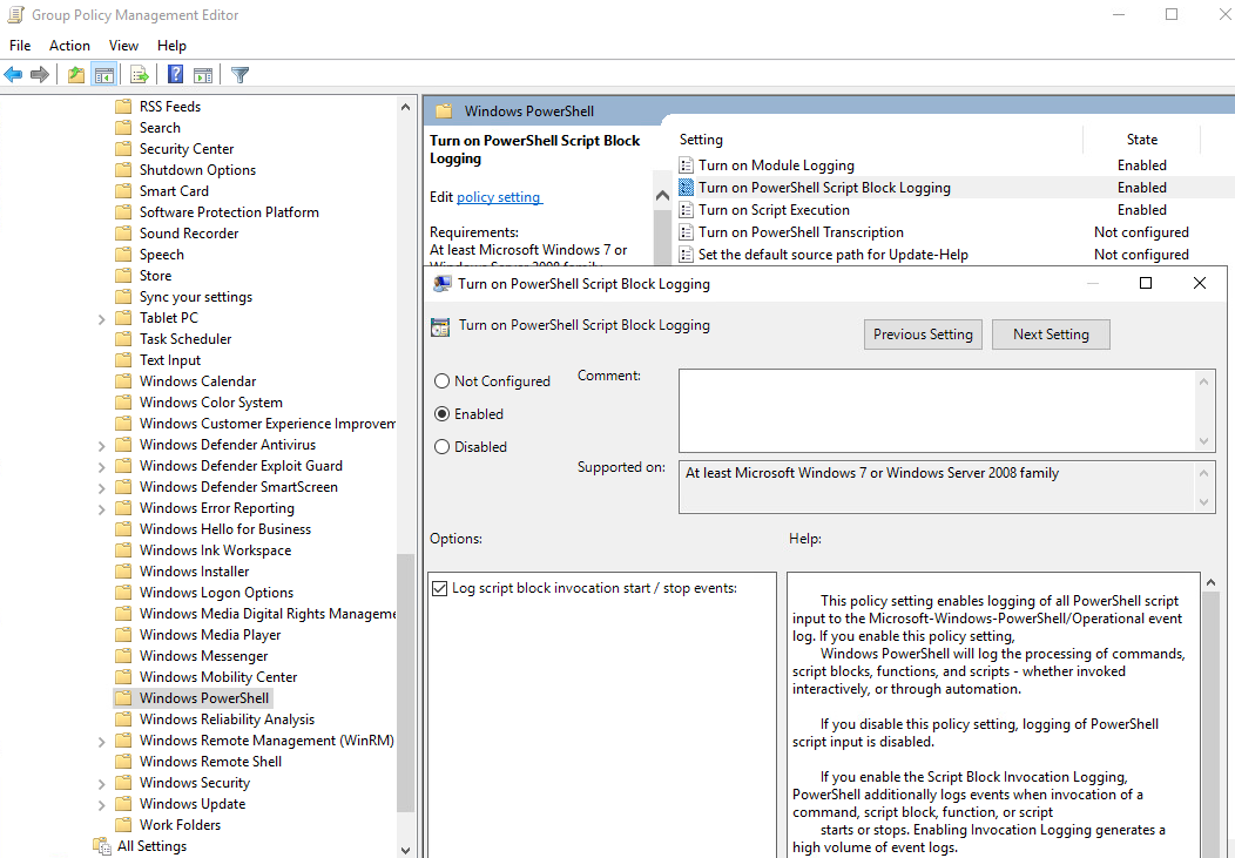The height and width of the screenshot is (858, 1236).
Task: Select the Not Configured radio button
Action: pos(442,381)
